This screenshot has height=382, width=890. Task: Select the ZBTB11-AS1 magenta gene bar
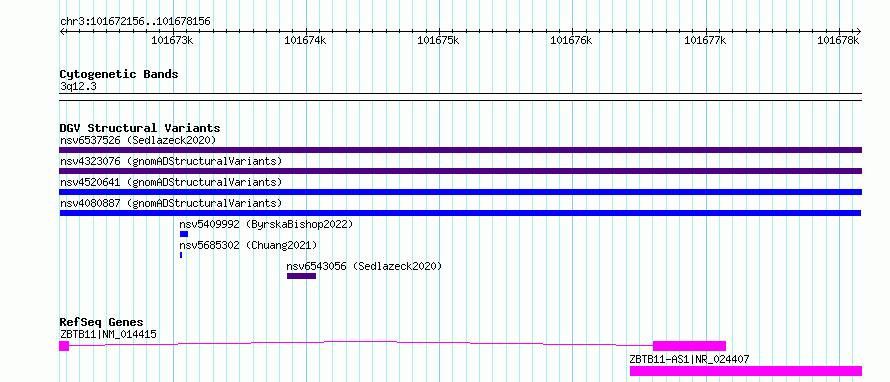(746, 371)
